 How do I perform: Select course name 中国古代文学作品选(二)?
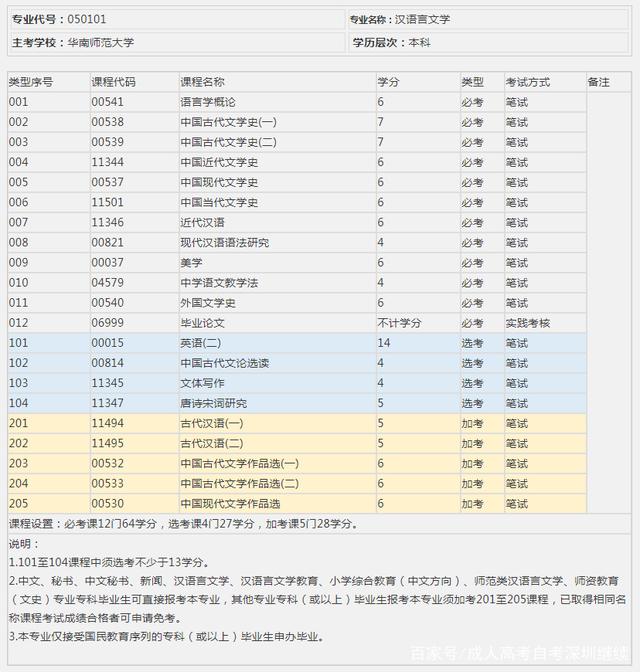239,484
